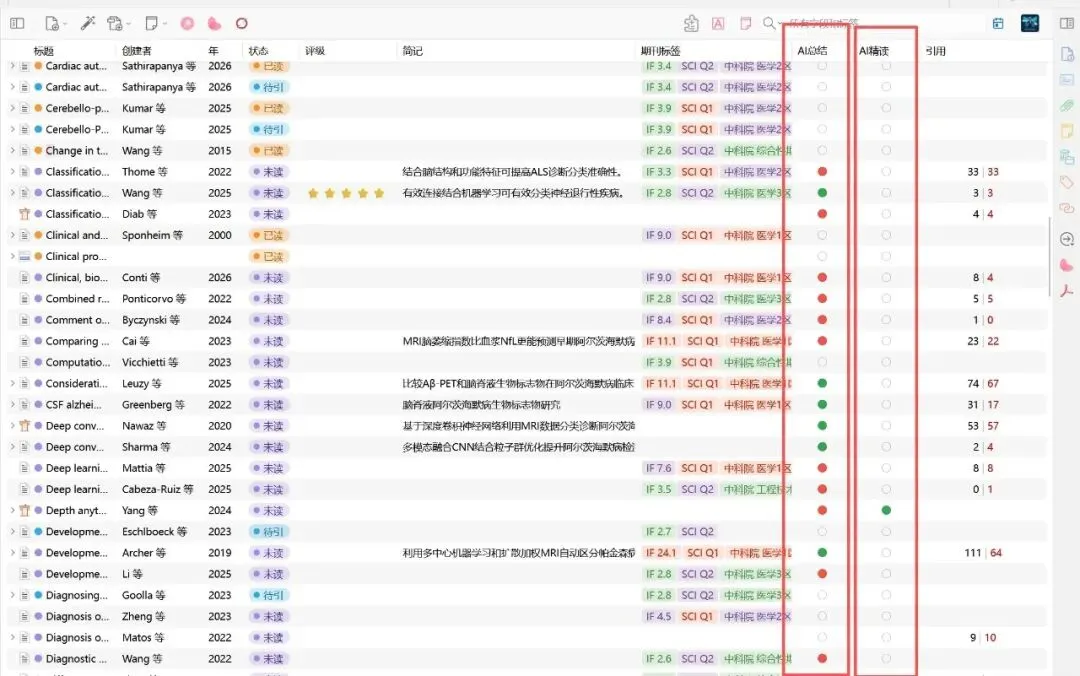
Task: Open the green paperclip Attachments icon
Action: click(x=1067, y=105)
